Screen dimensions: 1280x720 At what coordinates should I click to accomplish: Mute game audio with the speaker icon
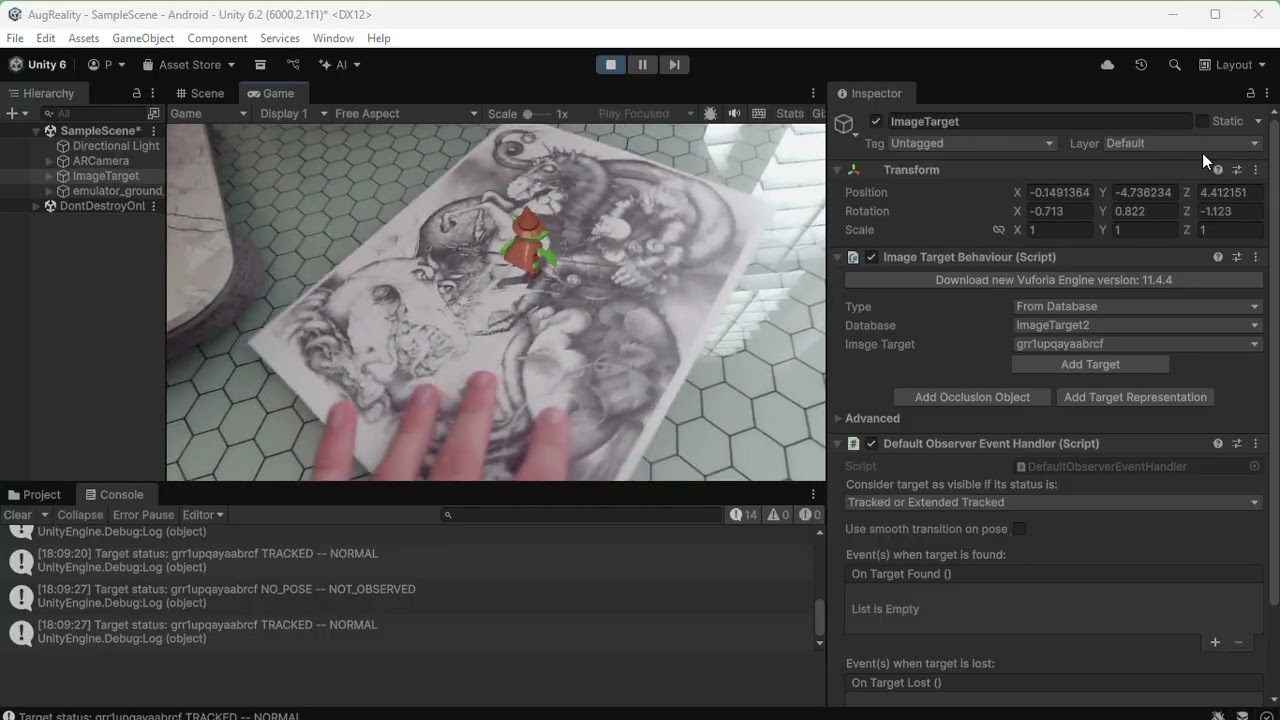tap(734, 114)
